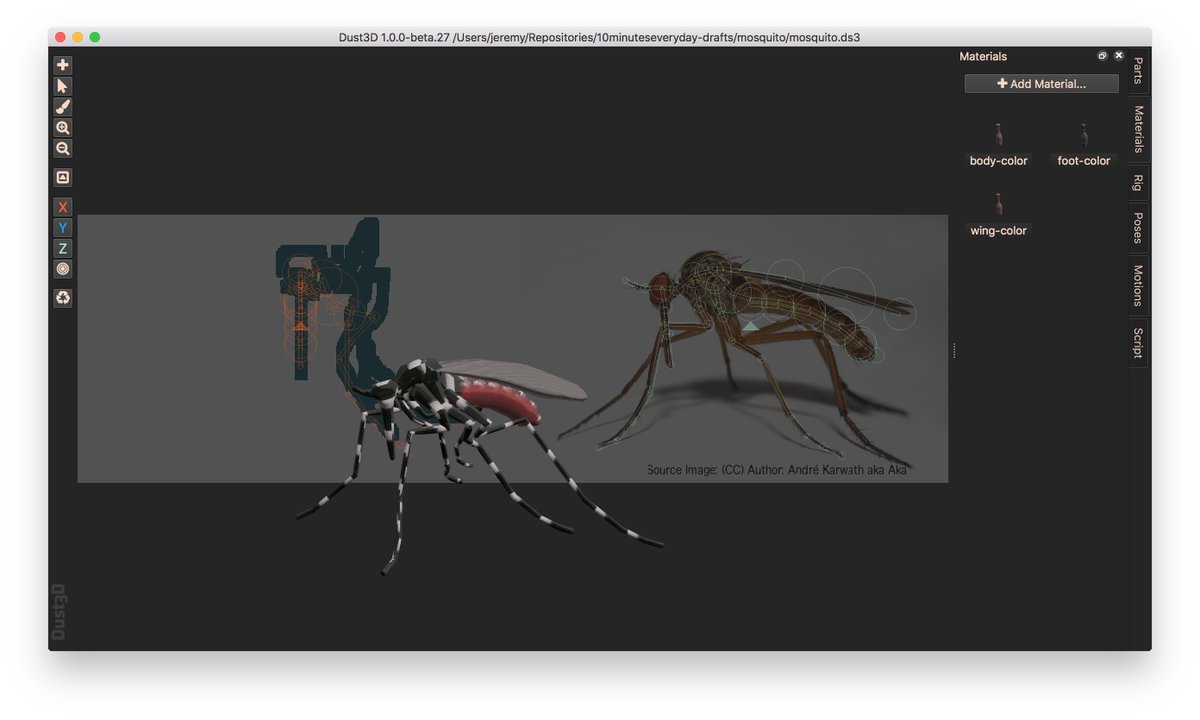Activate the Select arrow tool
This screenshot has width=1200, height=720.
[x=63, y=86]
